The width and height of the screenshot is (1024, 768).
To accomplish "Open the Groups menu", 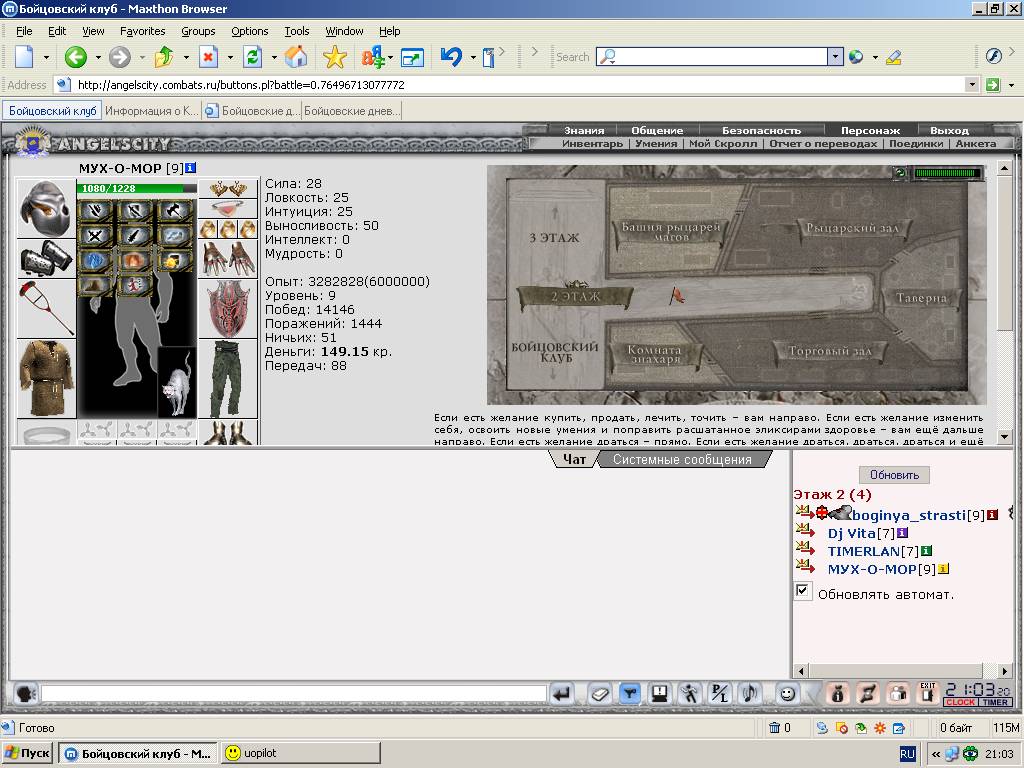I will [198, 31].
